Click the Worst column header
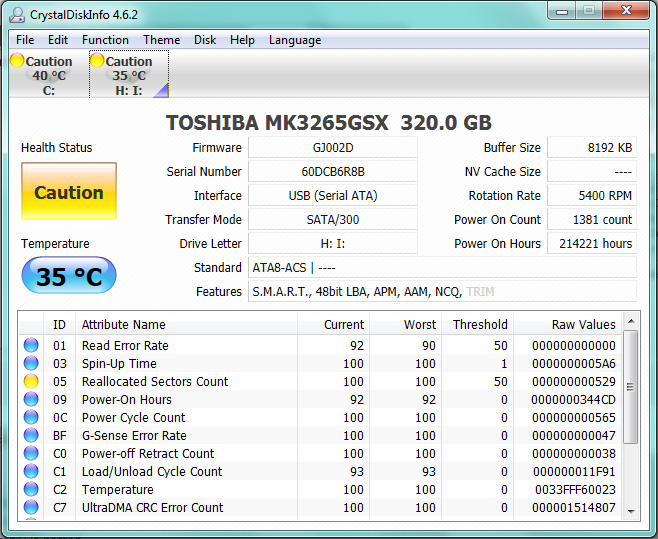The image size is (658, 539). click(405, 324)
